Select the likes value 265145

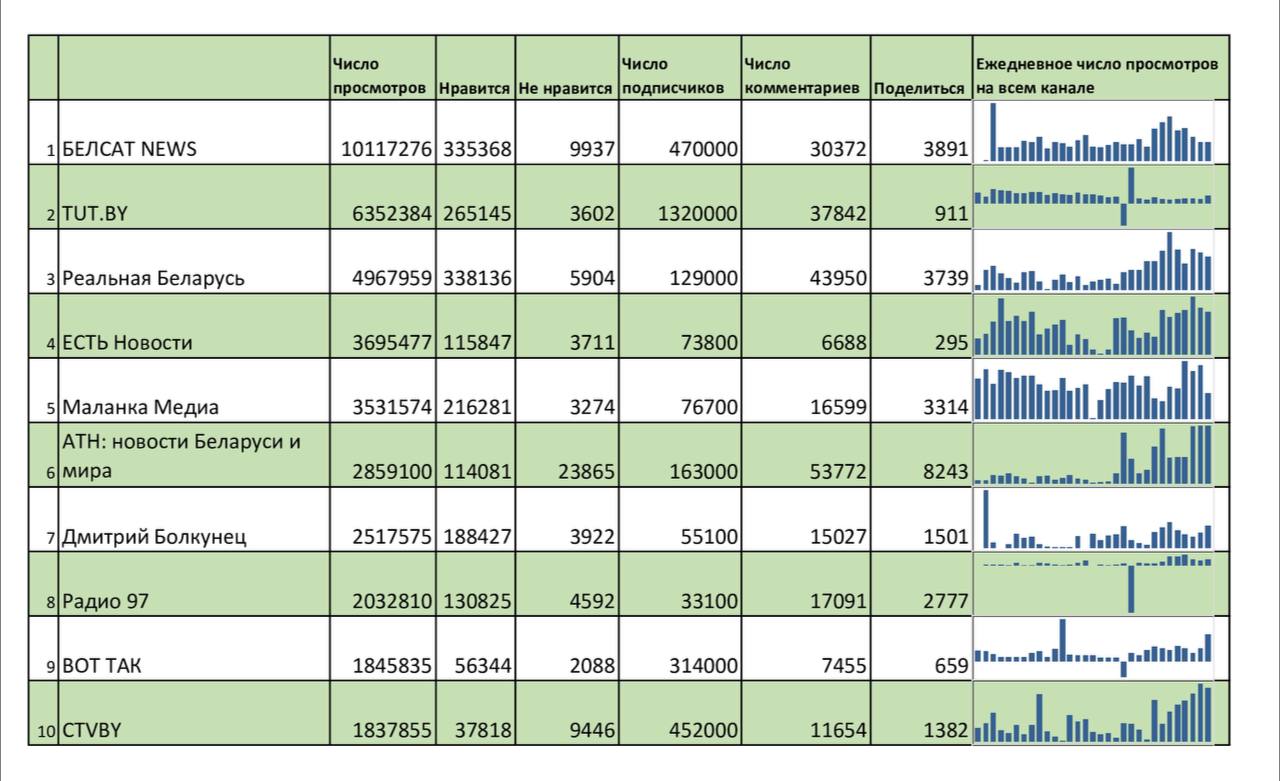[x=478, y=214]
